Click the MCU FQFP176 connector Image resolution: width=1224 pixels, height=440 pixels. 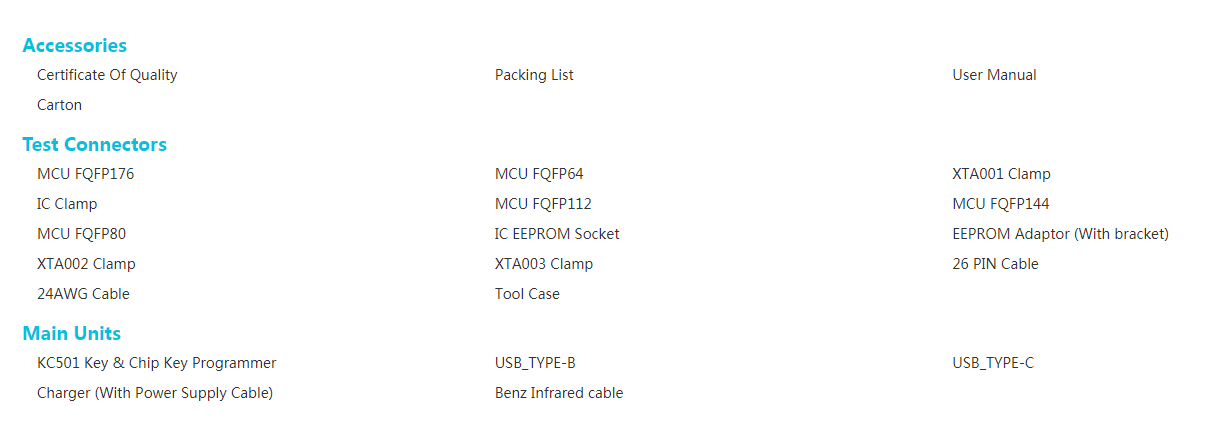point(86,174)
